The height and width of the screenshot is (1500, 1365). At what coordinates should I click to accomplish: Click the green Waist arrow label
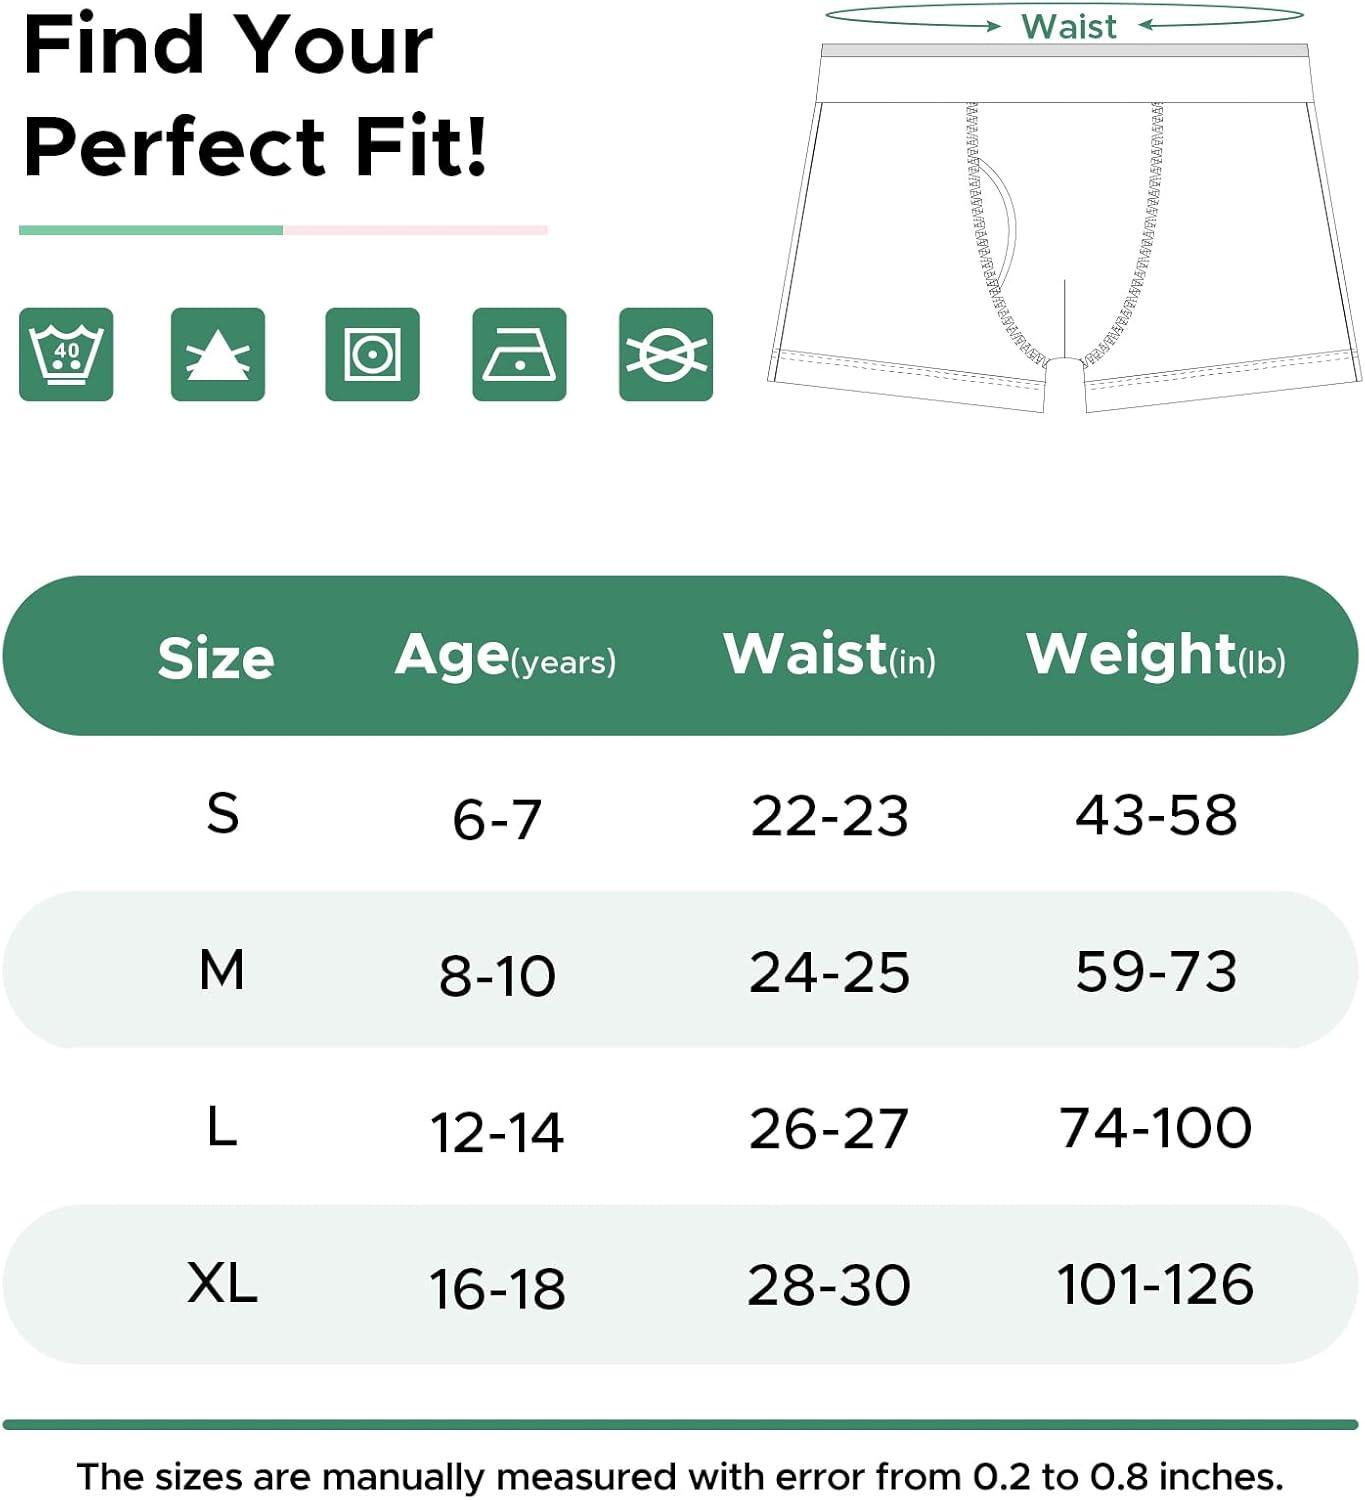[x=1068, y=26]
